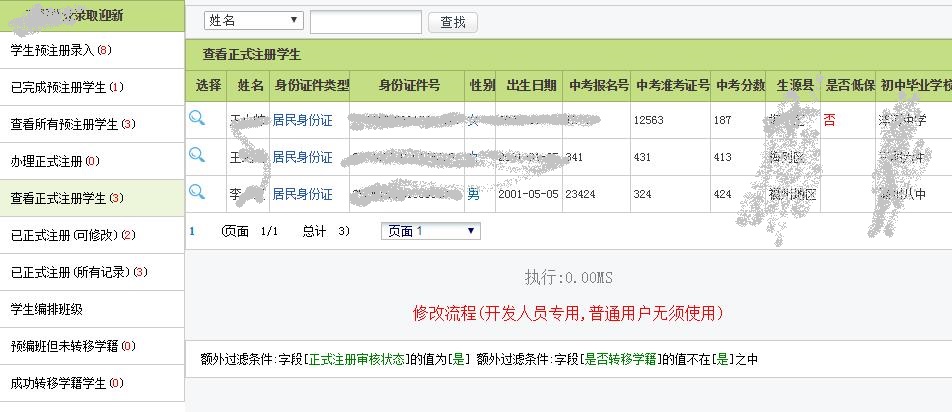Click score 187 cell
The image size is (952, 412).
722,120
